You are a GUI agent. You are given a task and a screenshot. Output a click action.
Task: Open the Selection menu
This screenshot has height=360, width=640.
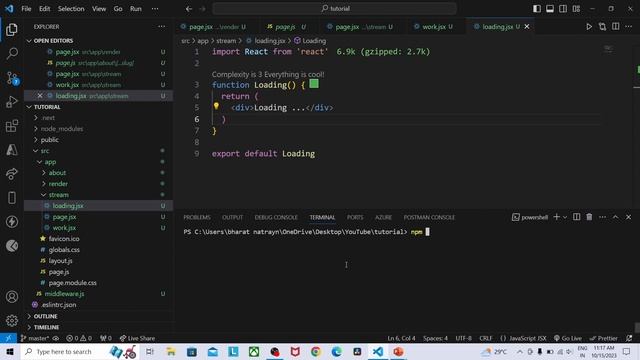[x=71, y=9]
